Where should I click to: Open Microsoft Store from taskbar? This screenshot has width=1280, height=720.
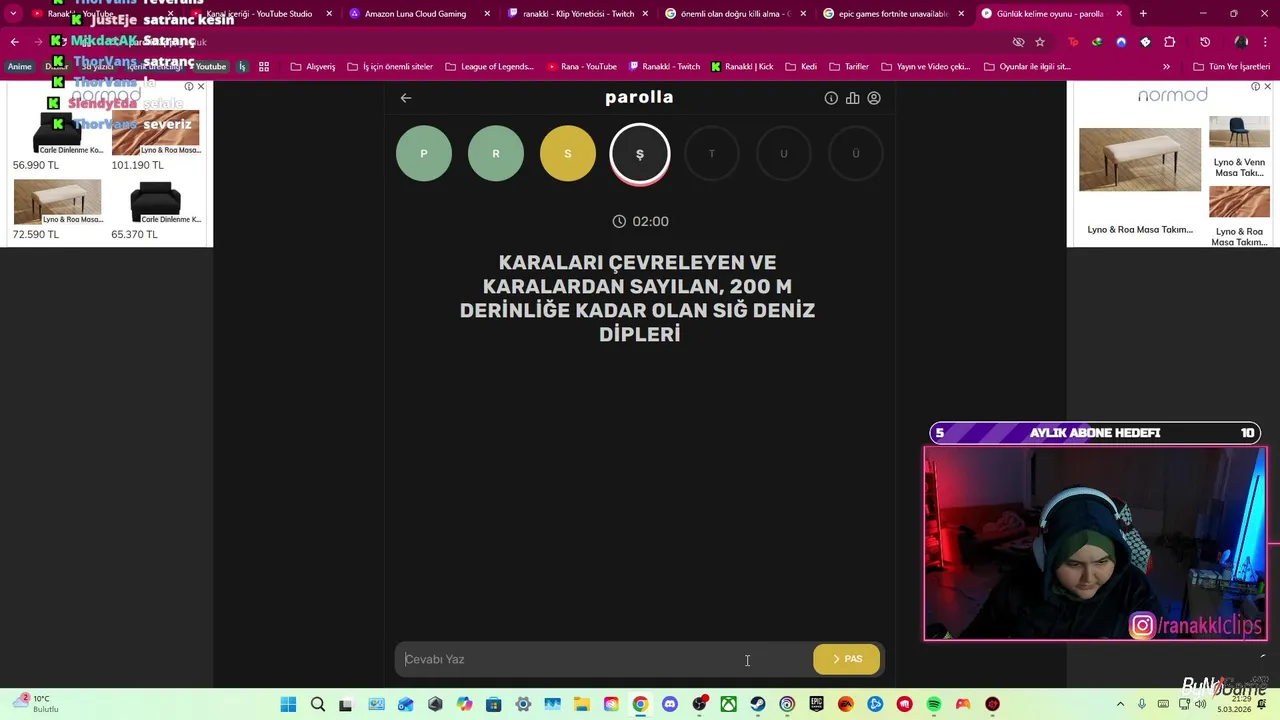click(x=494, y=704)
